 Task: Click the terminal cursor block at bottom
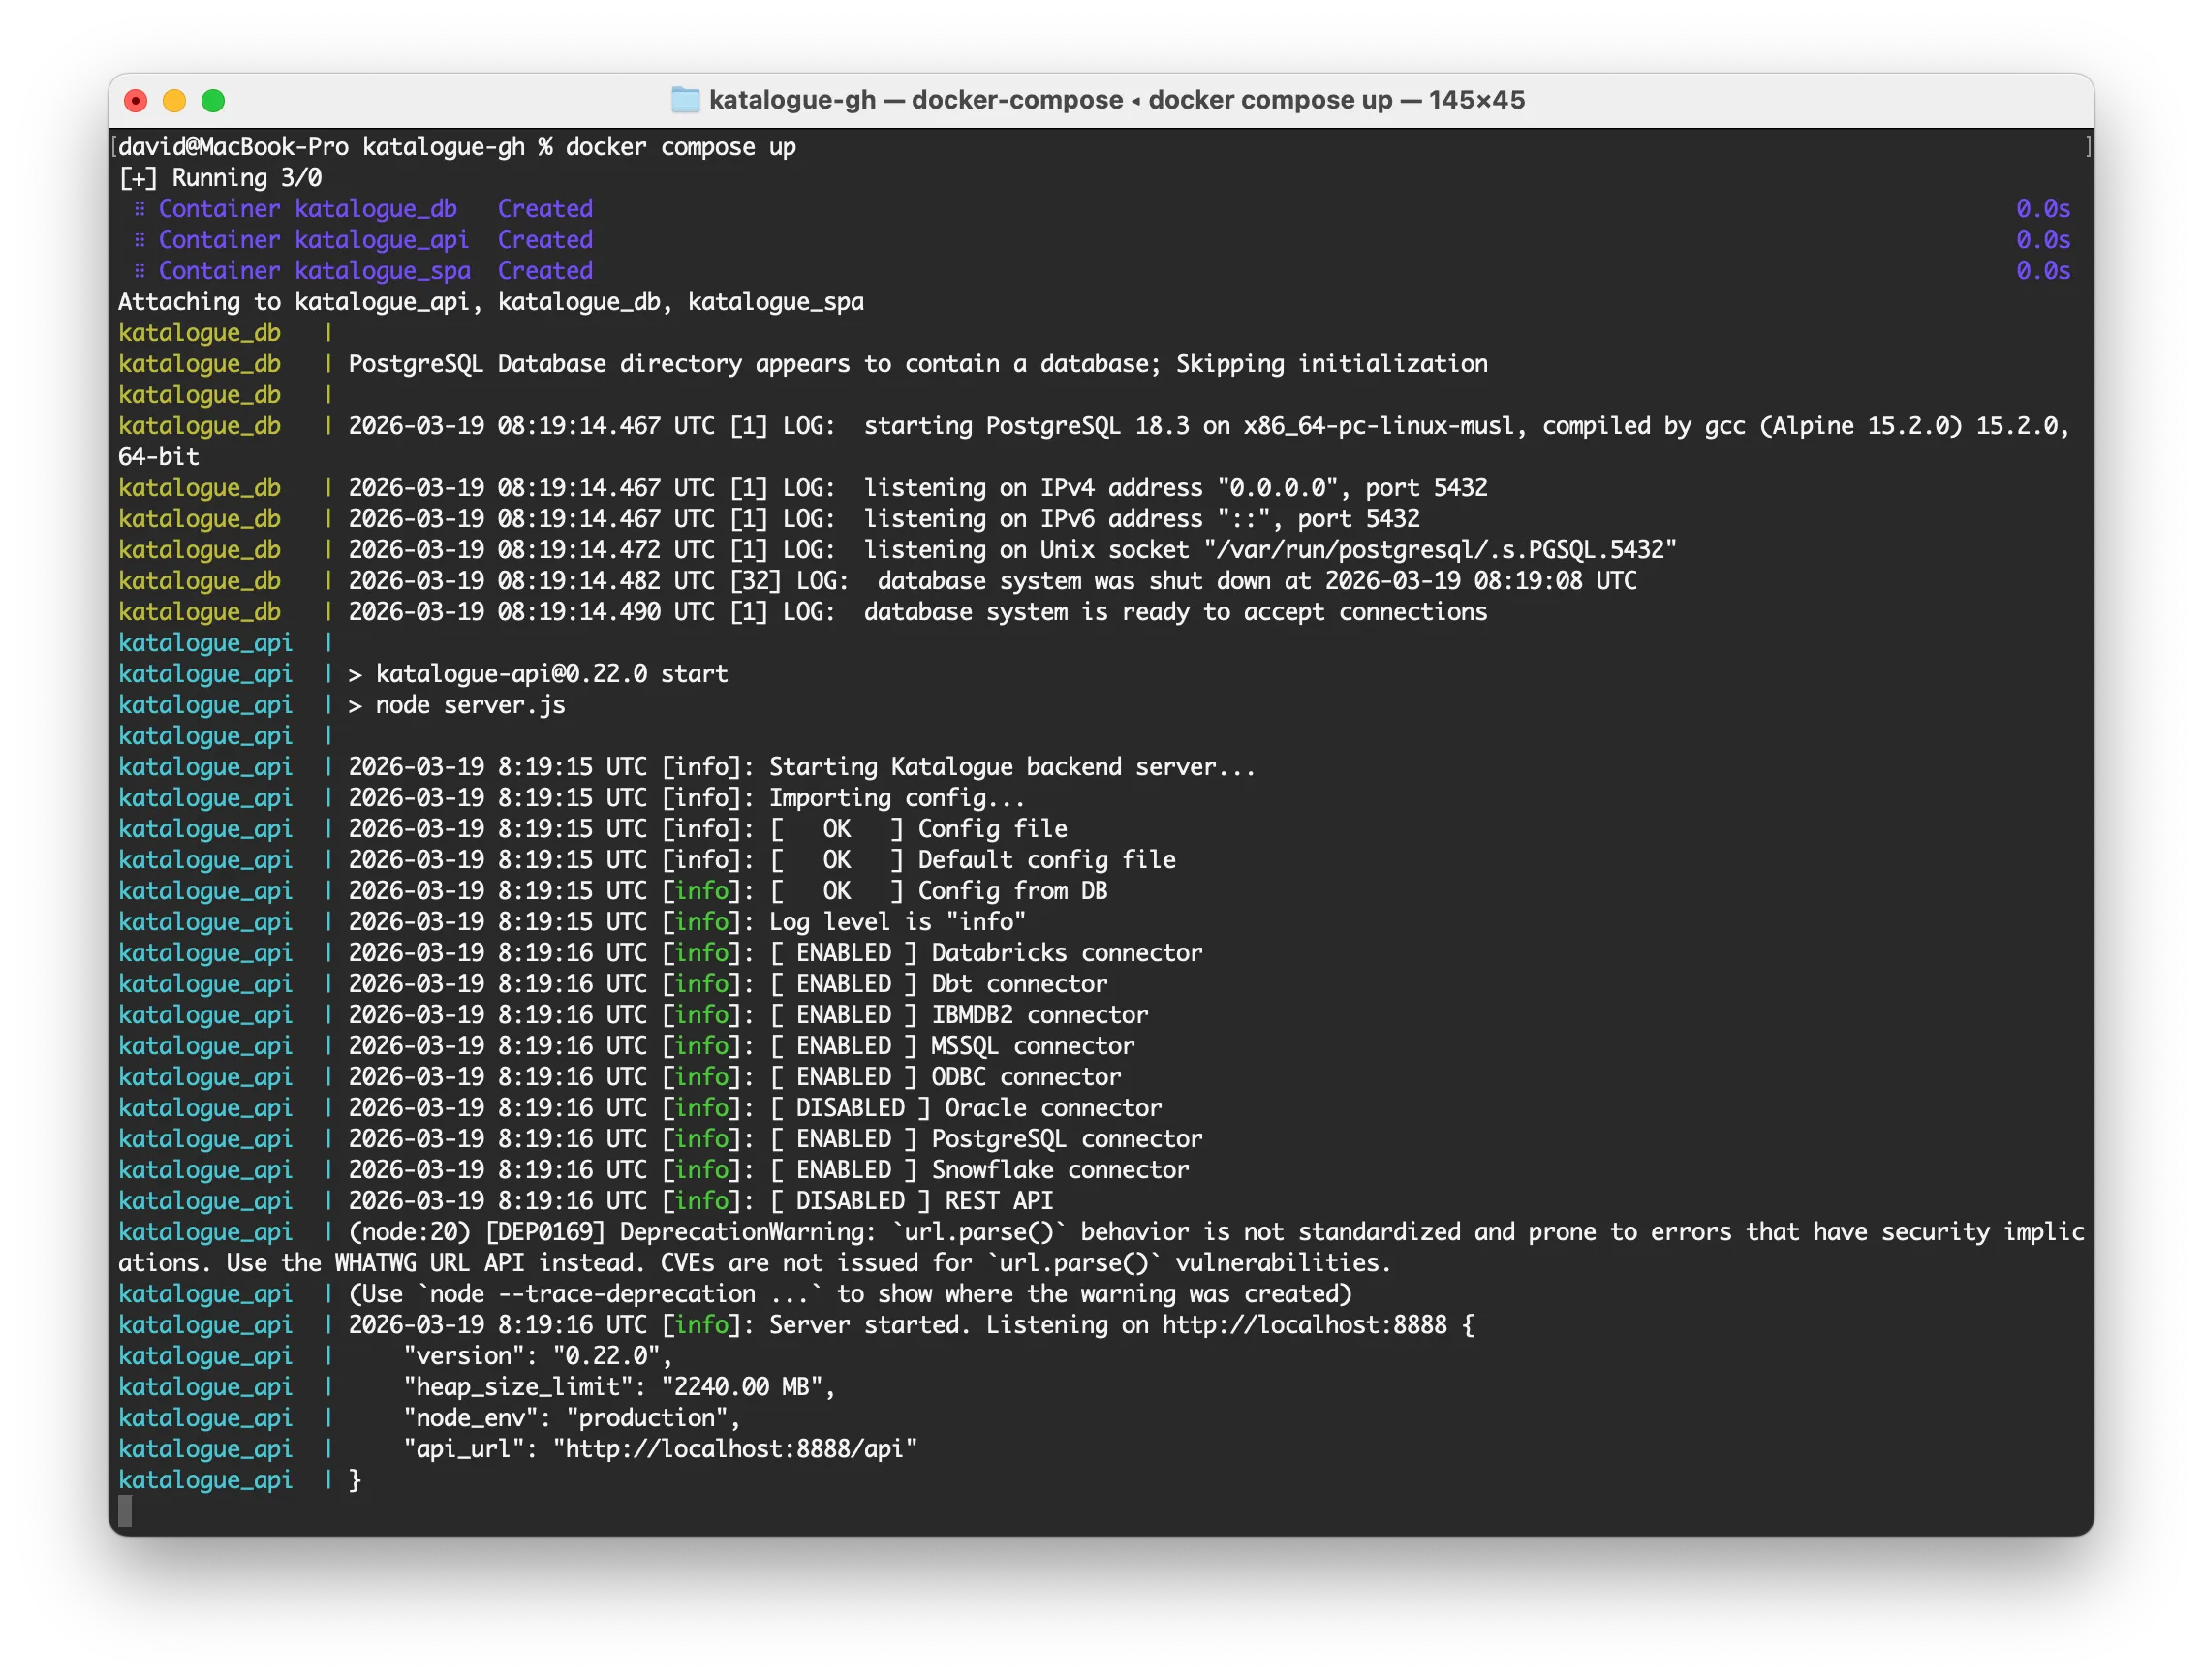coord(125,1511)
